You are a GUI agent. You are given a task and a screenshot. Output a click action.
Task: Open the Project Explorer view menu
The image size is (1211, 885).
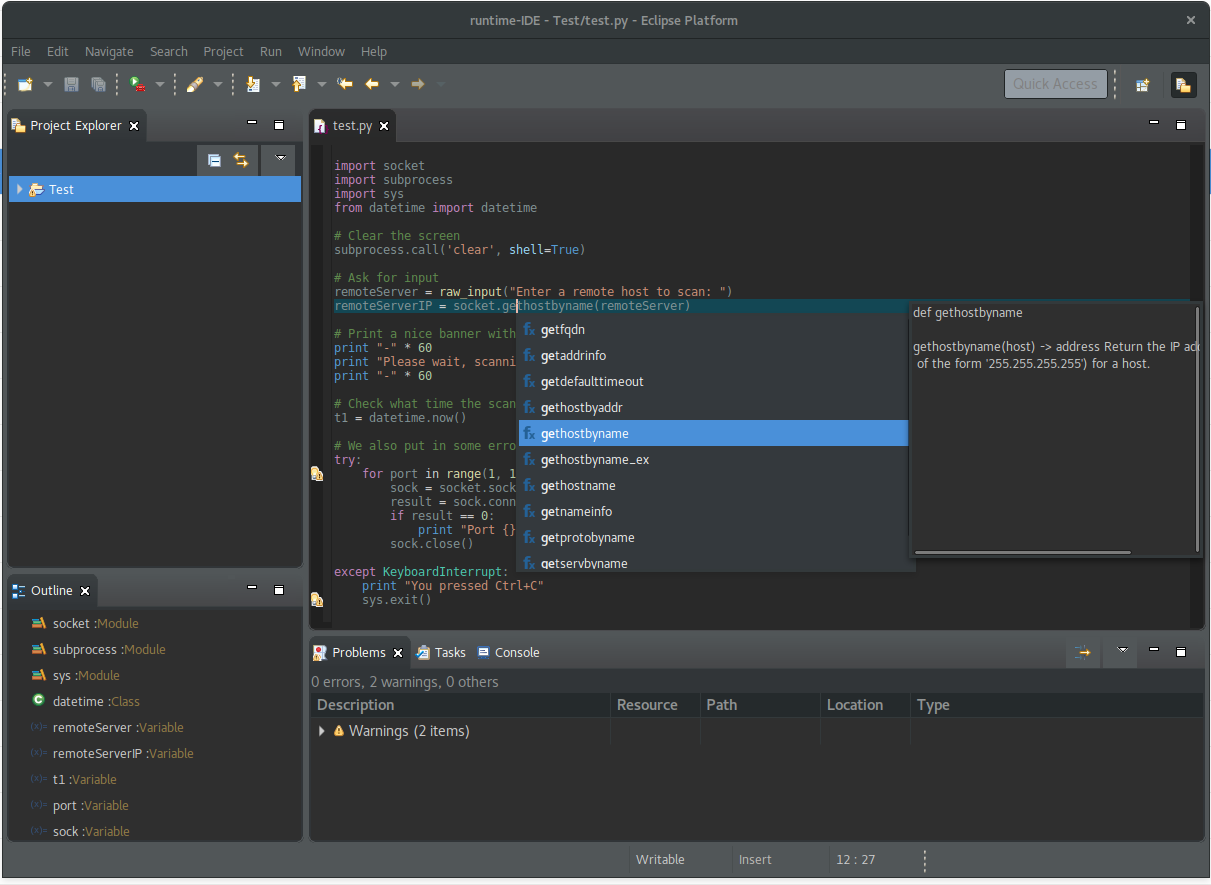coord(279,158)
